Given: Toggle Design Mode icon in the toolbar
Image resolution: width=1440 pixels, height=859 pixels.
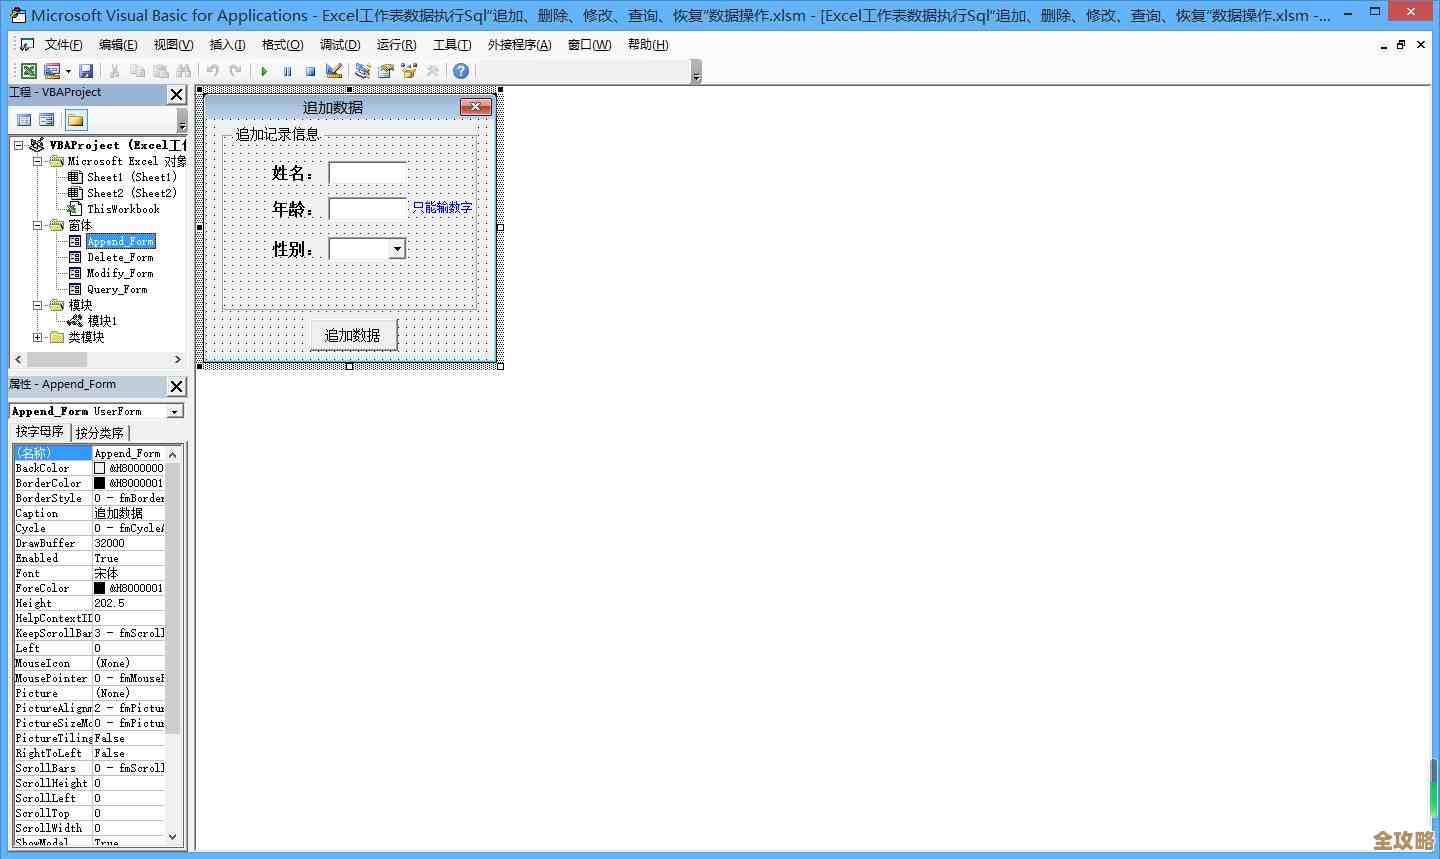Looking at the screenshot, I should click(x=334, y=71).
